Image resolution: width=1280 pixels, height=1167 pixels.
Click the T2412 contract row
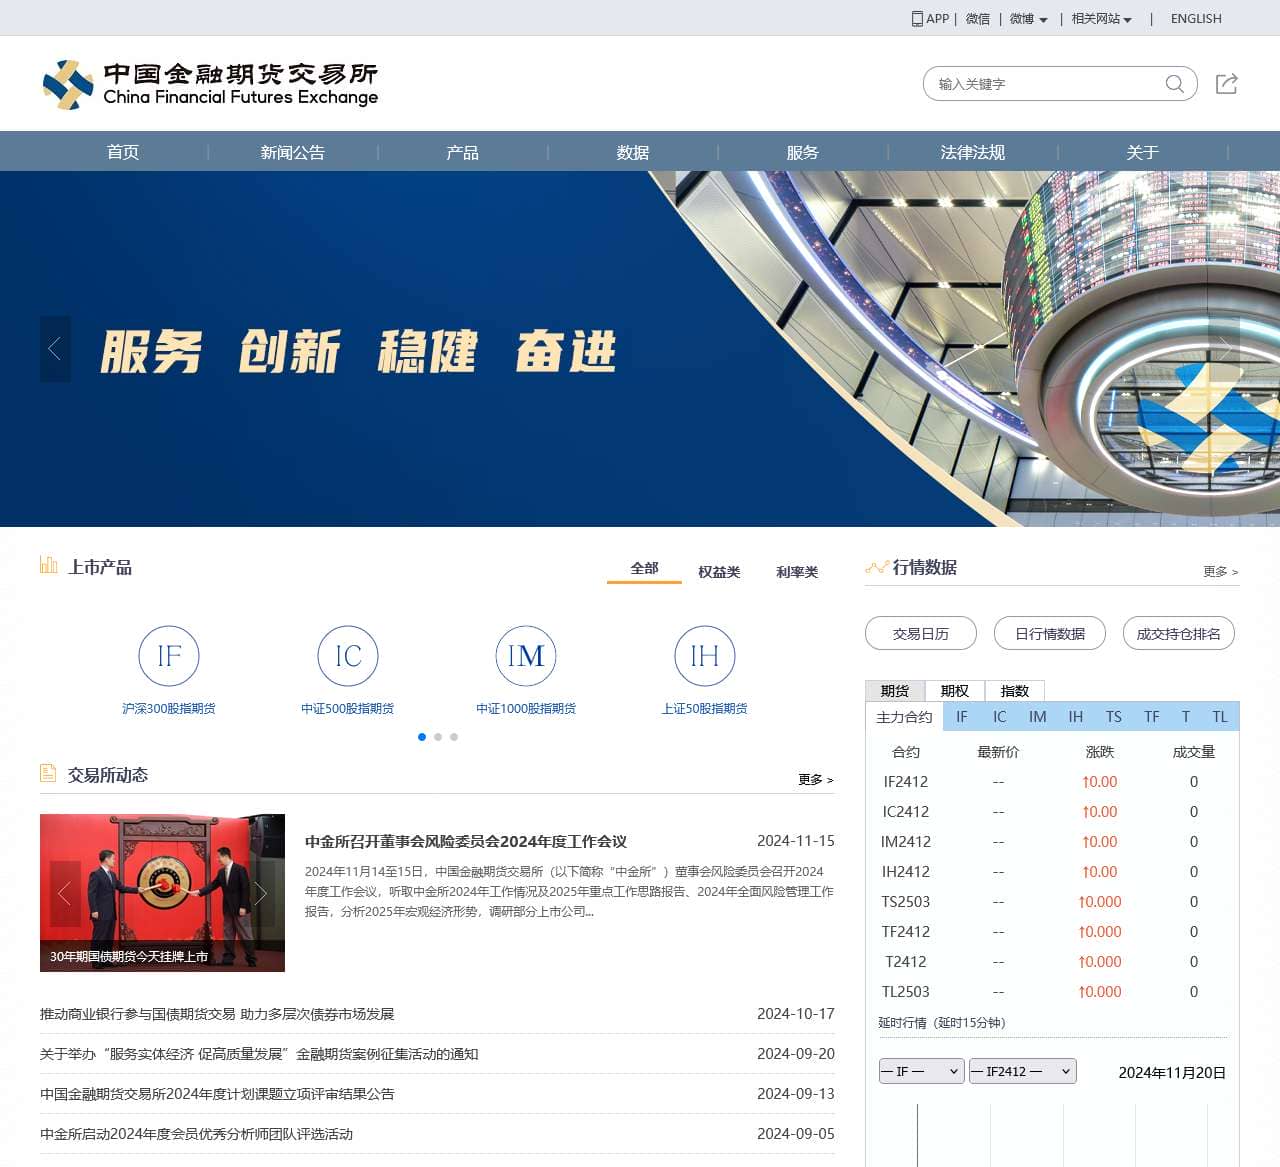click(x=1052, y=962)
